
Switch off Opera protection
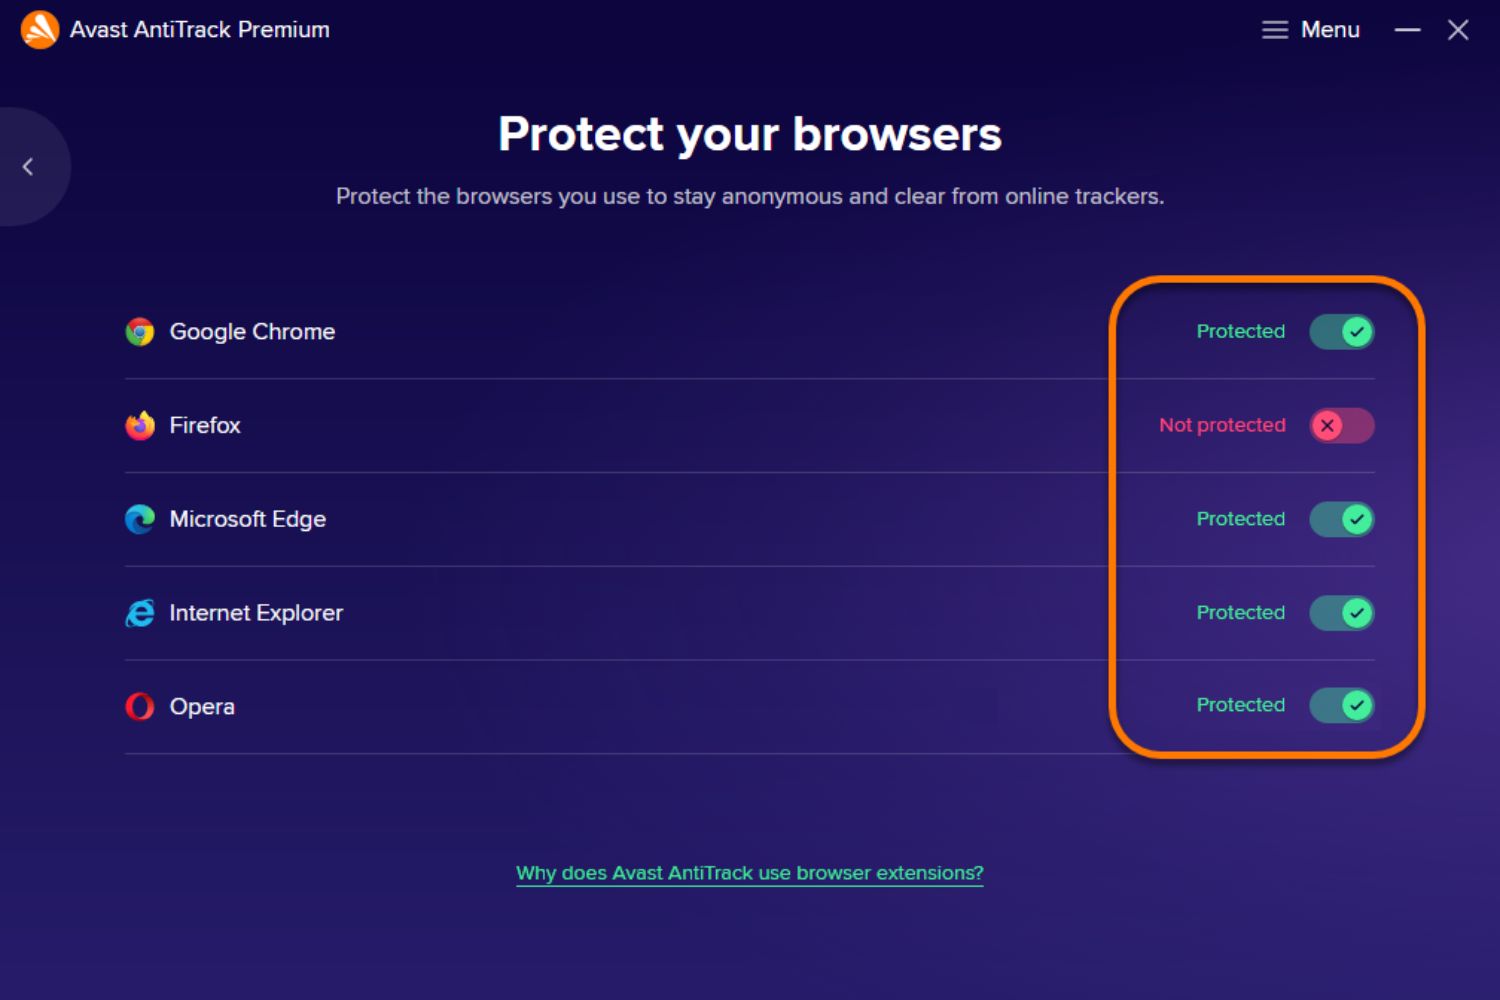tap(1342, 706)
